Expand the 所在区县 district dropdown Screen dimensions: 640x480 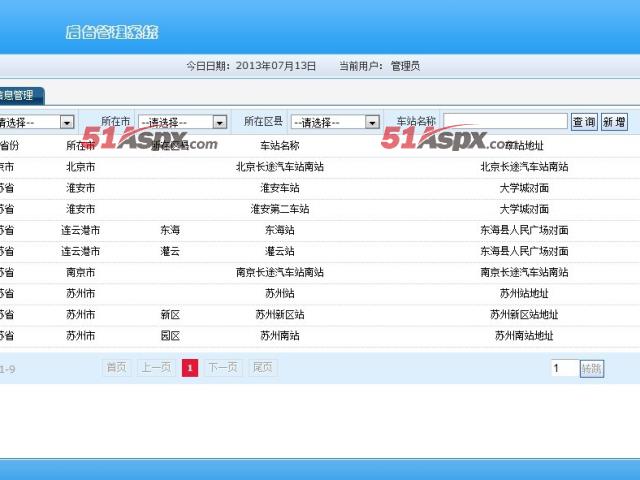tap(335, 122)
